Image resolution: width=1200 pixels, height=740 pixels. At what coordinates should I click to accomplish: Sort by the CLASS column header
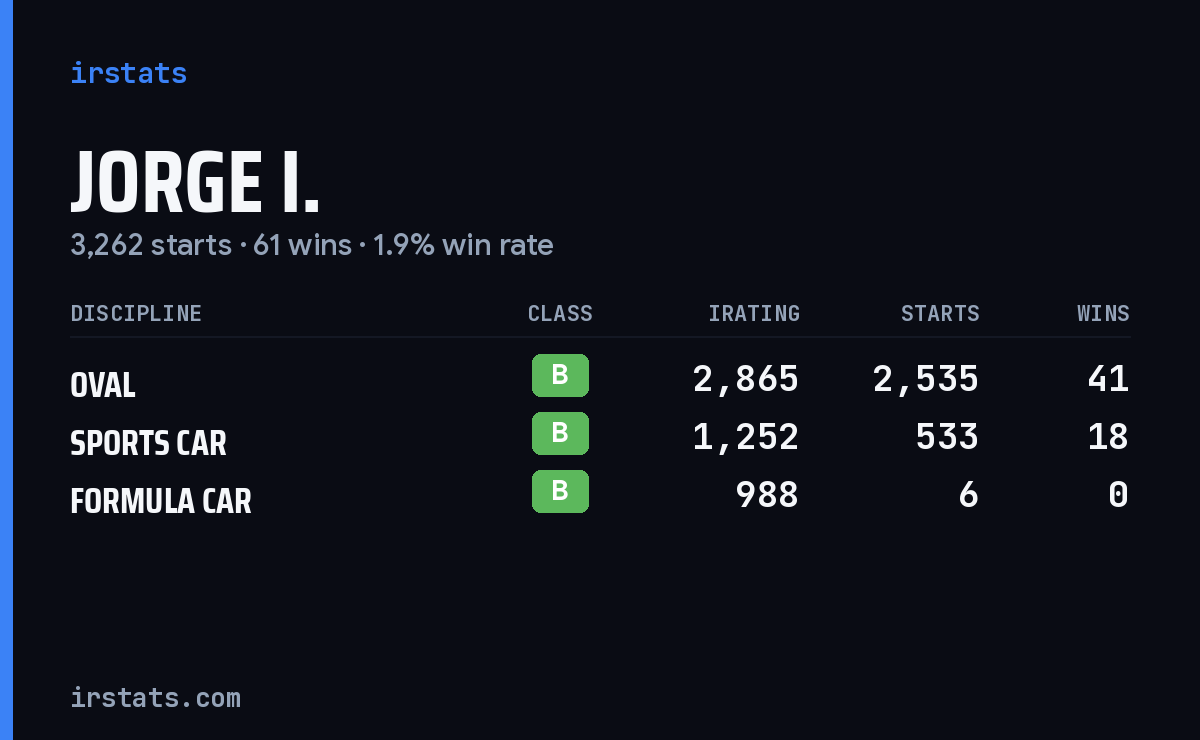[560, 313]
